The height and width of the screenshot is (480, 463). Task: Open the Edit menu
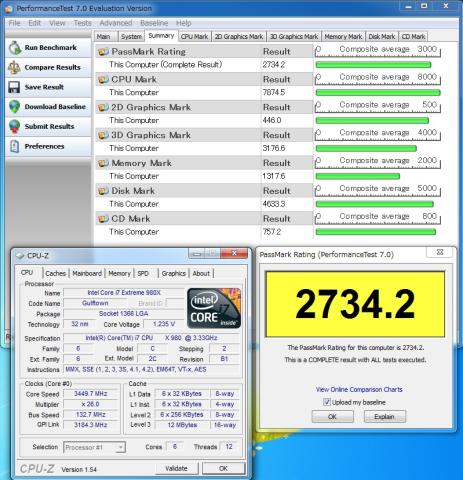[x=34, y=23]
